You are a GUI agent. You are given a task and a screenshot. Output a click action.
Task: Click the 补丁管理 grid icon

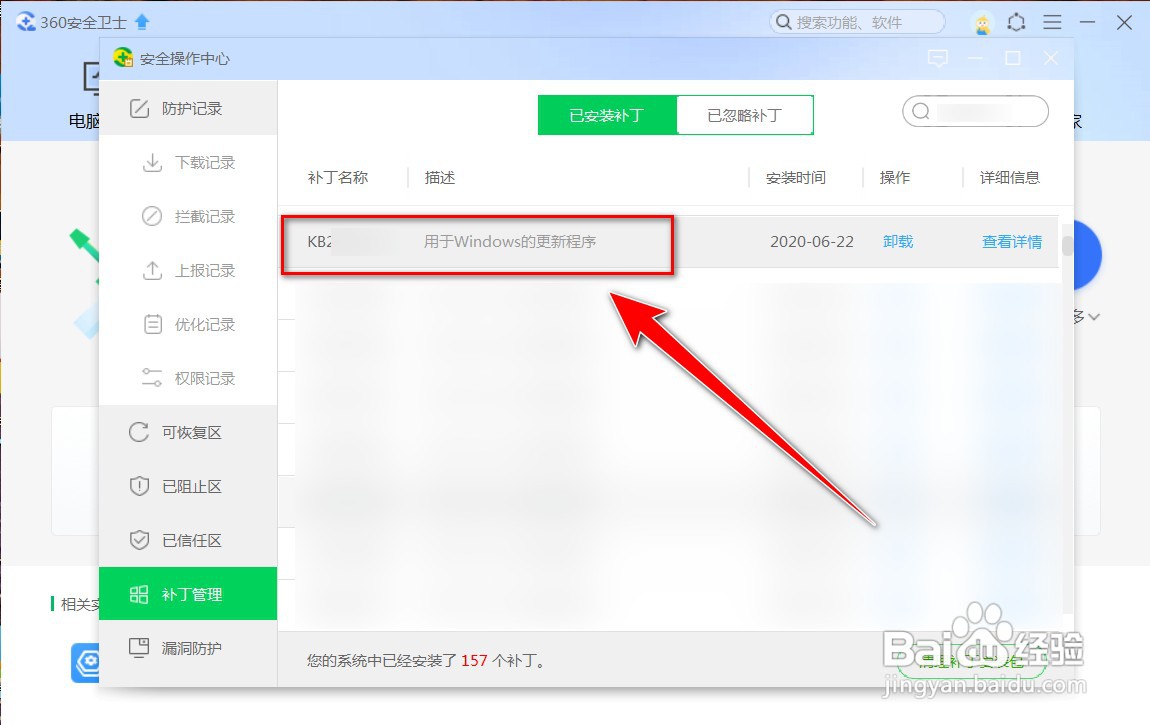click(x=139, y=595)
